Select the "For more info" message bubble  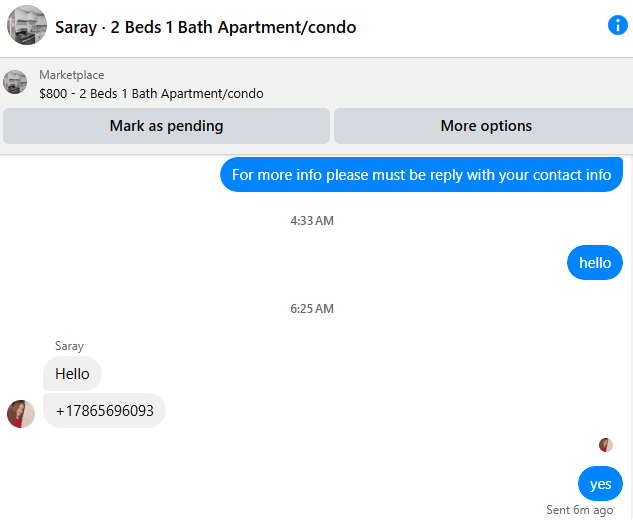coord(421,175)
